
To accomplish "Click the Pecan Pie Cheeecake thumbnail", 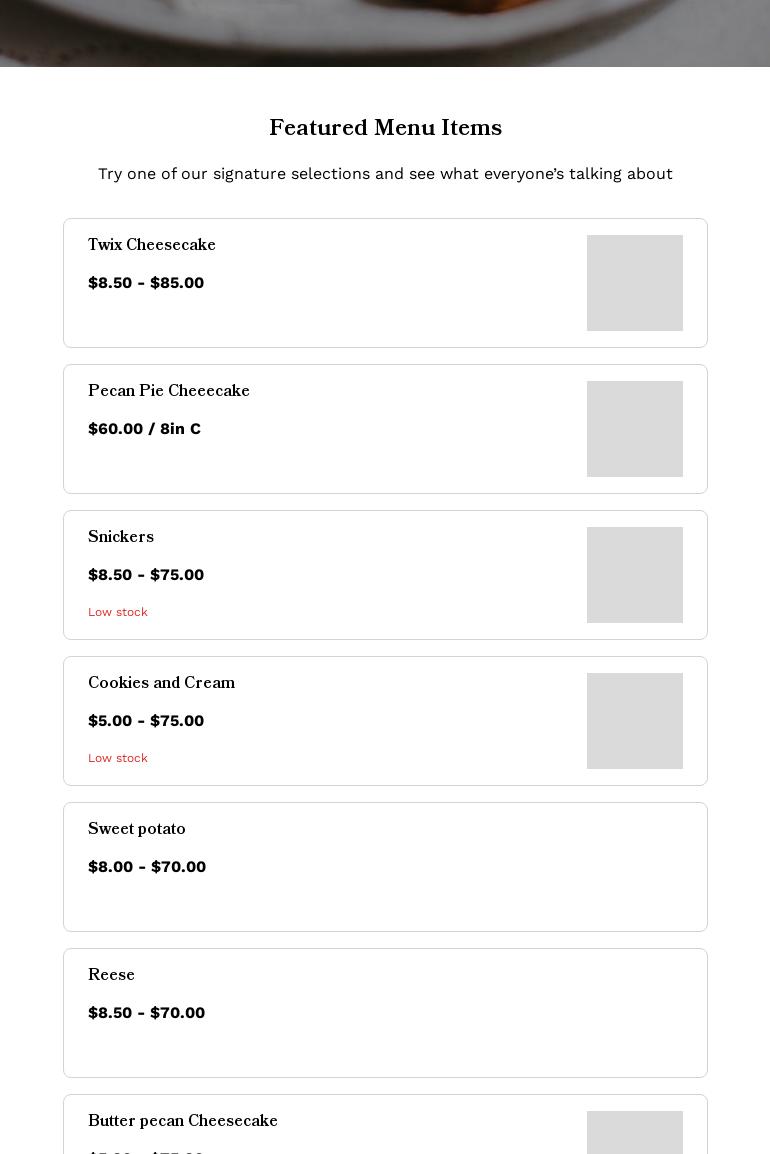I will tap(634, 429).
